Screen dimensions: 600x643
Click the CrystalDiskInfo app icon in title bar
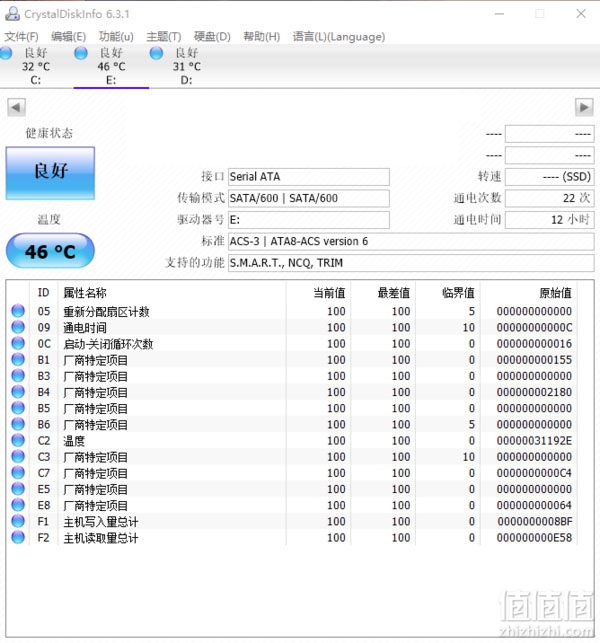(x=12, y=14)
